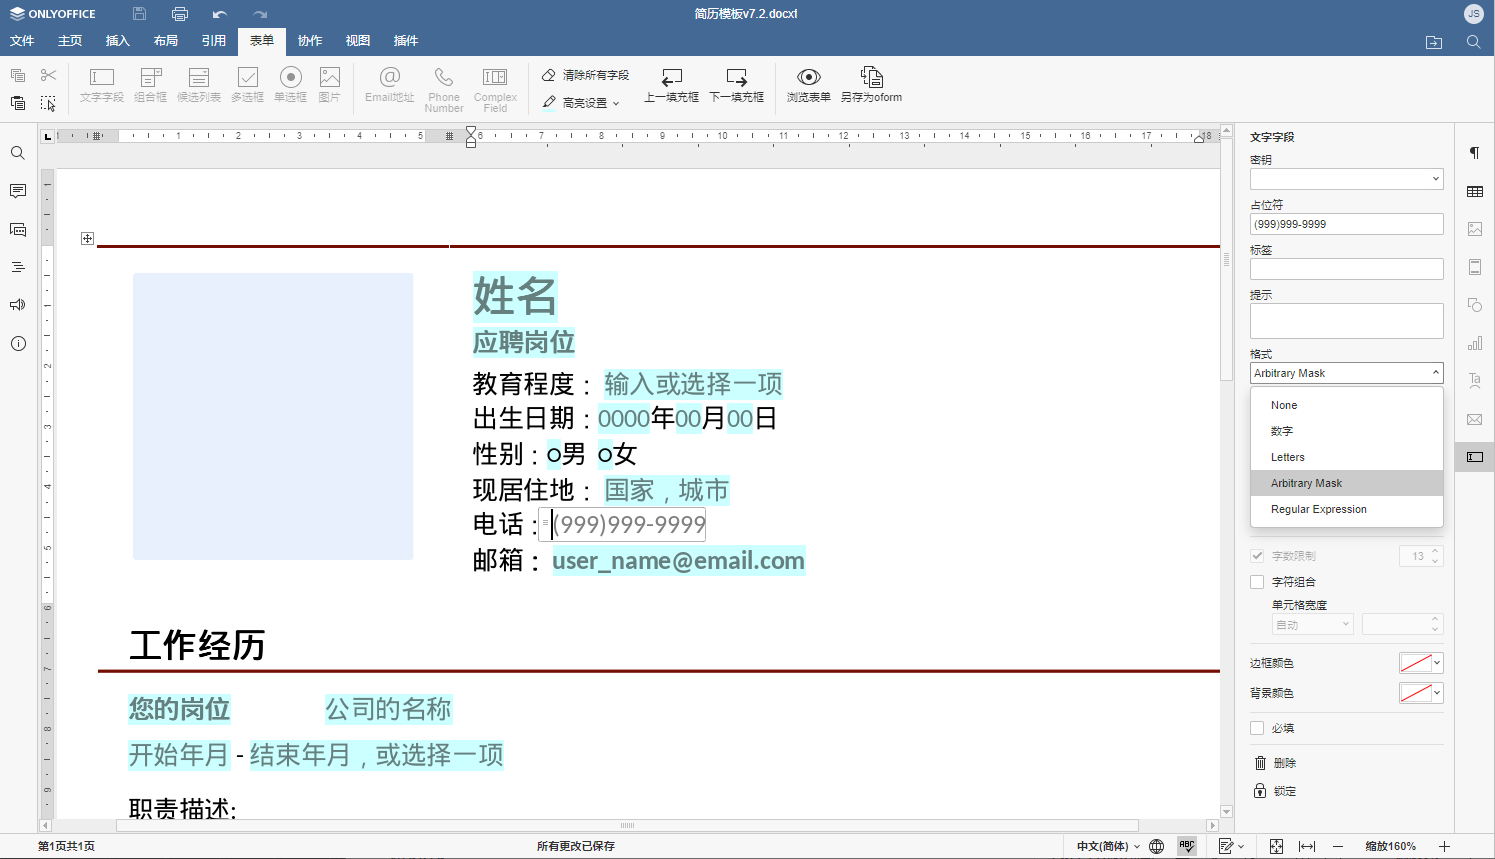Insert an Email address field

click(x=390, y=85)
